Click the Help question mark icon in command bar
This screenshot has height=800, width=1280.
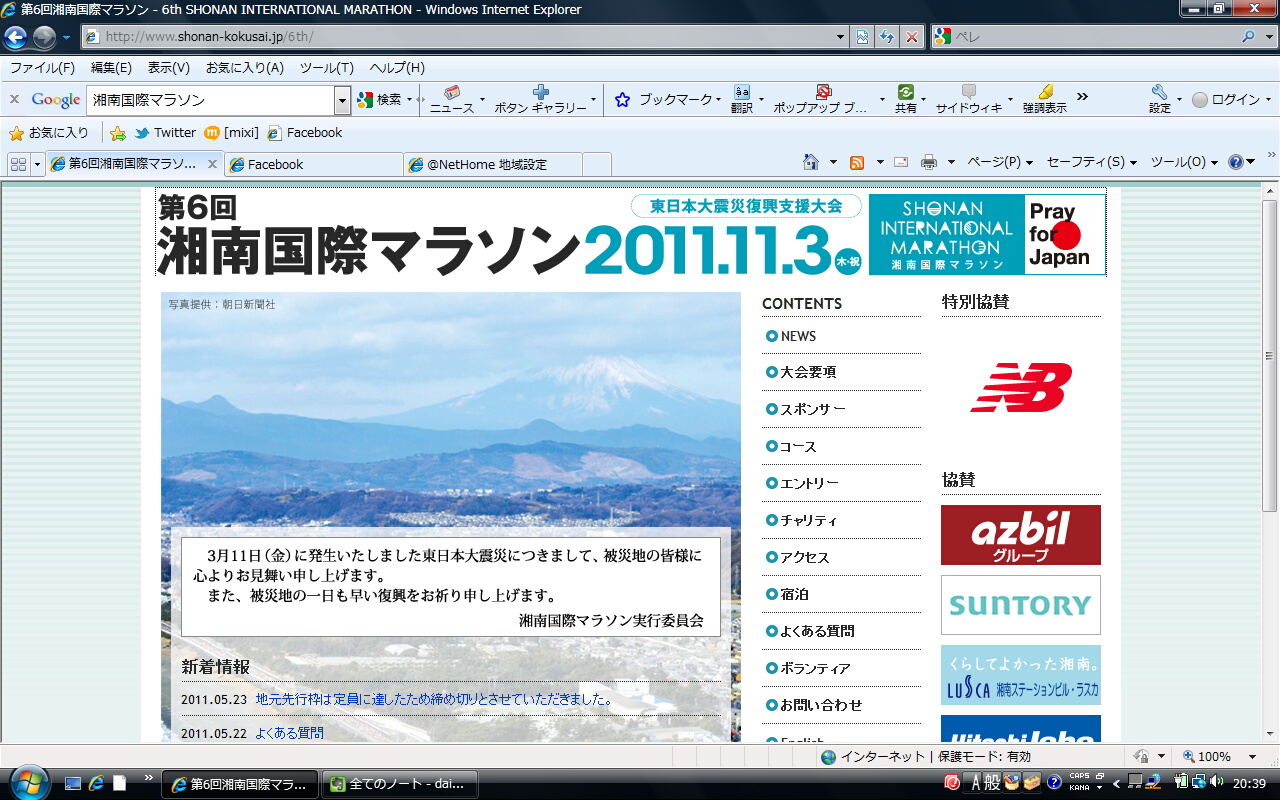click(x=1236, y=162)
